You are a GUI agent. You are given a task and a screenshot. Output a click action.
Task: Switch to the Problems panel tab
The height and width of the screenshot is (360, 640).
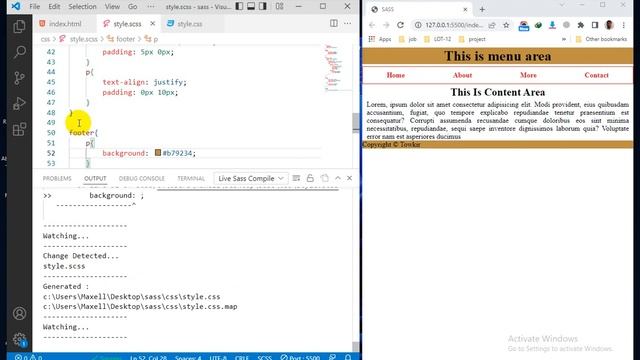pyautogui.click(x=57, y=178)
